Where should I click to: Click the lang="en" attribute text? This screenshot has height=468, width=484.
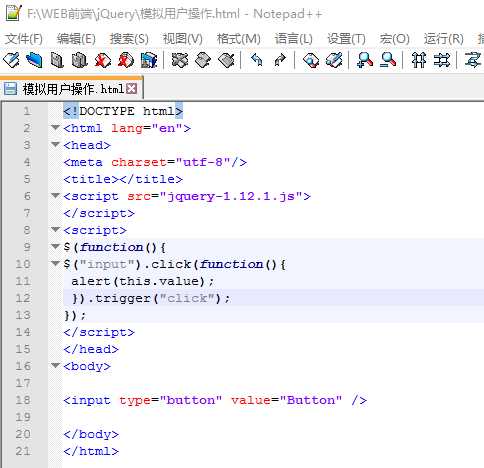[147, 128]
